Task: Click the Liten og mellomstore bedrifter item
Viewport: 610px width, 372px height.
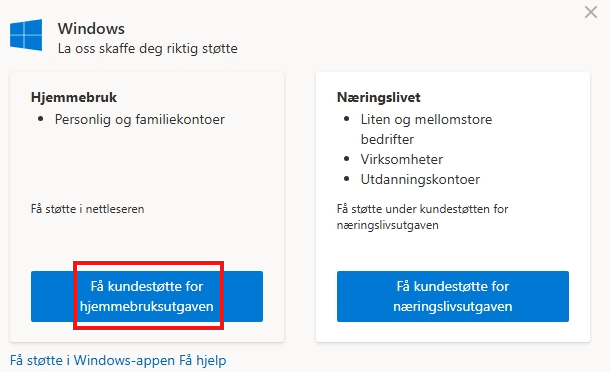Action: click(426, 129)
